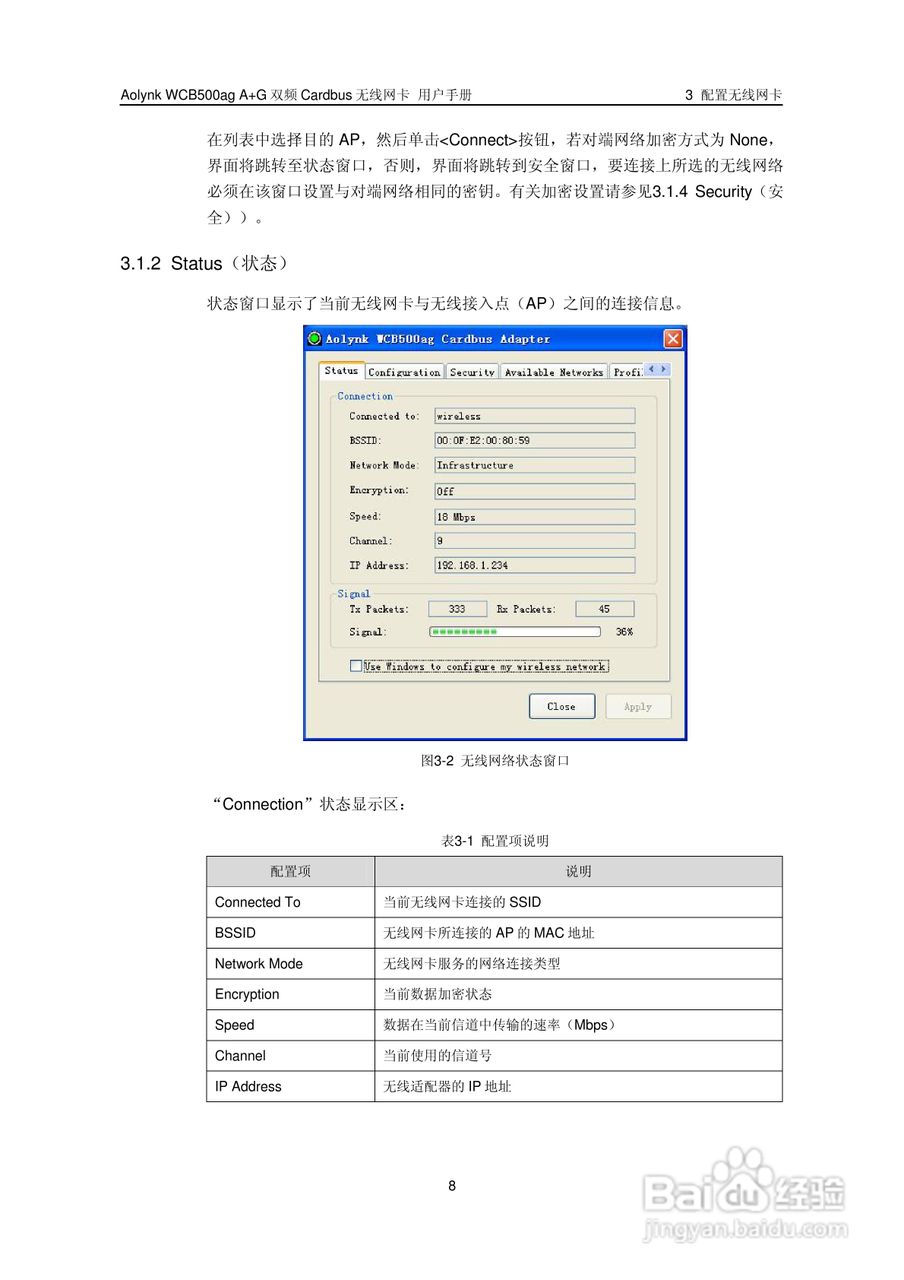The width and height of the screenshot is (904, 1280).
Task: Click the Network Mode table cell
Action: click(x=291, y=964)
